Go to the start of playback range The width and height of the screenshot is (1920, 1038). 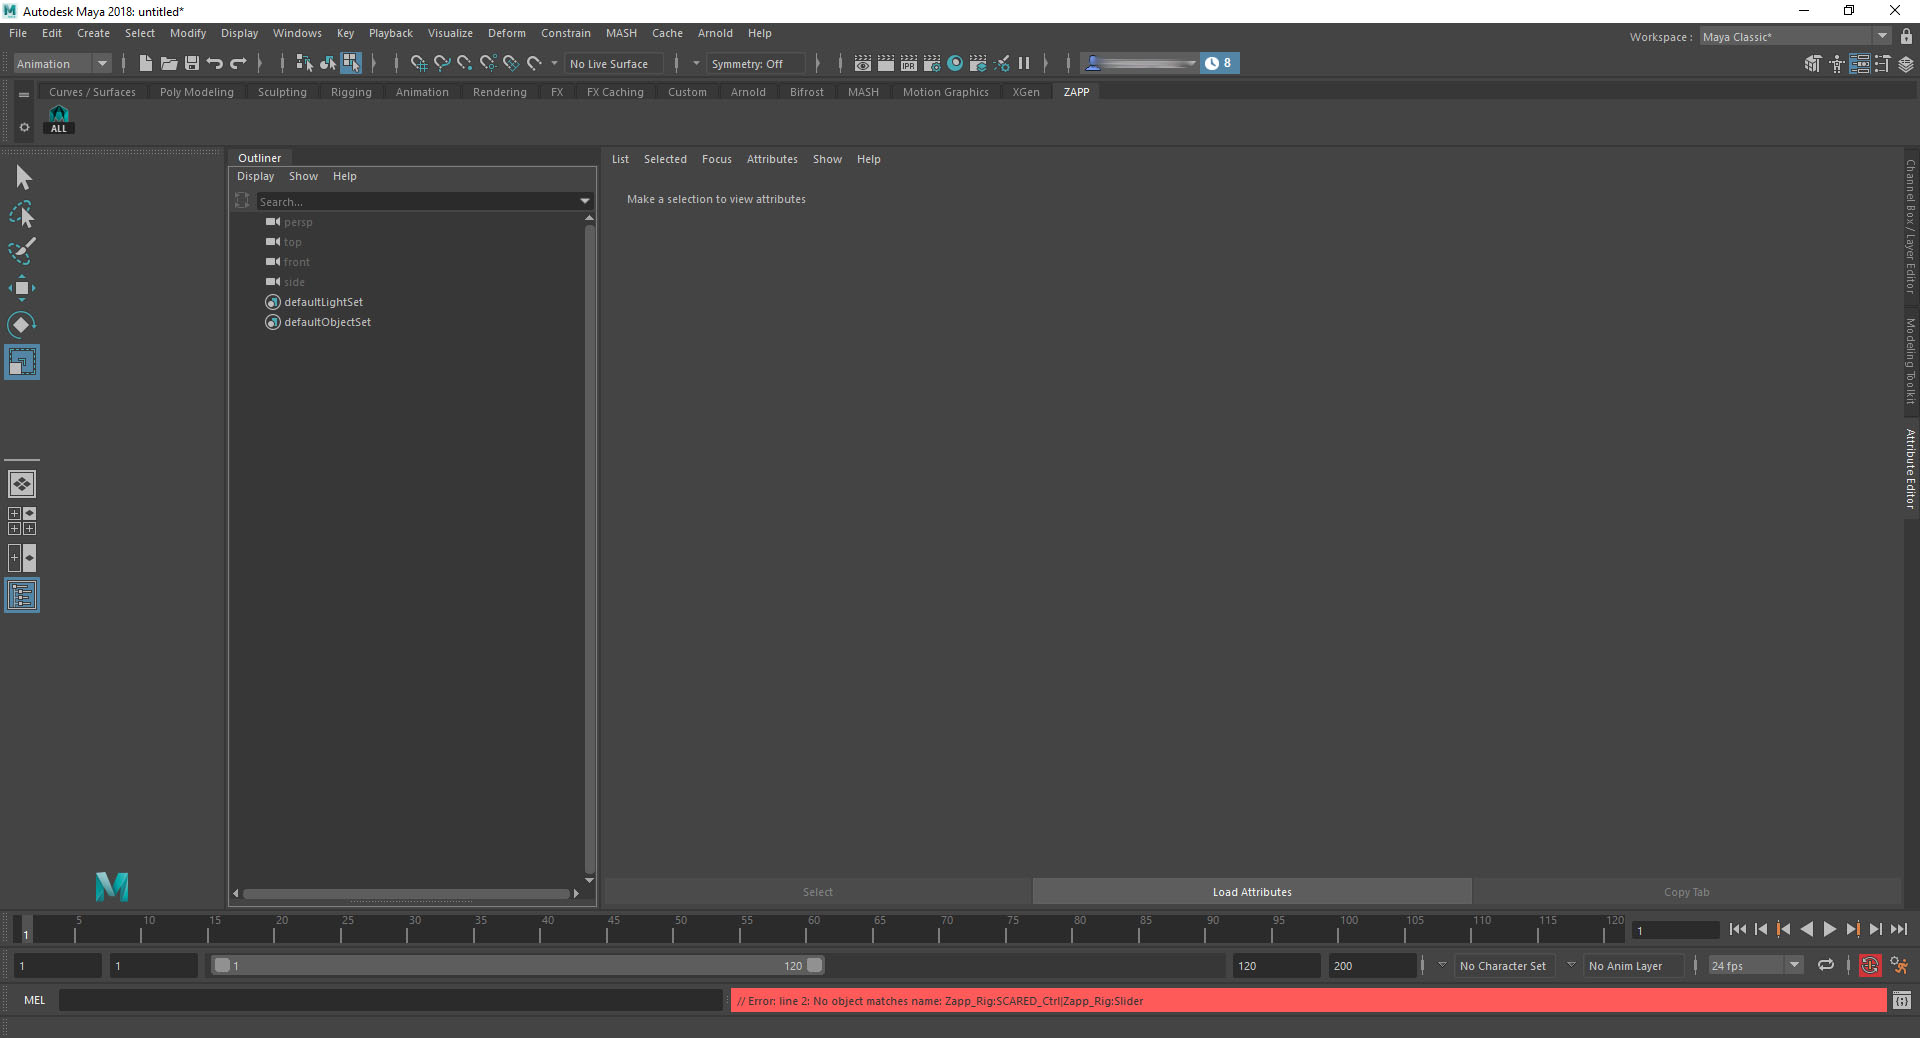(1738, 929)
